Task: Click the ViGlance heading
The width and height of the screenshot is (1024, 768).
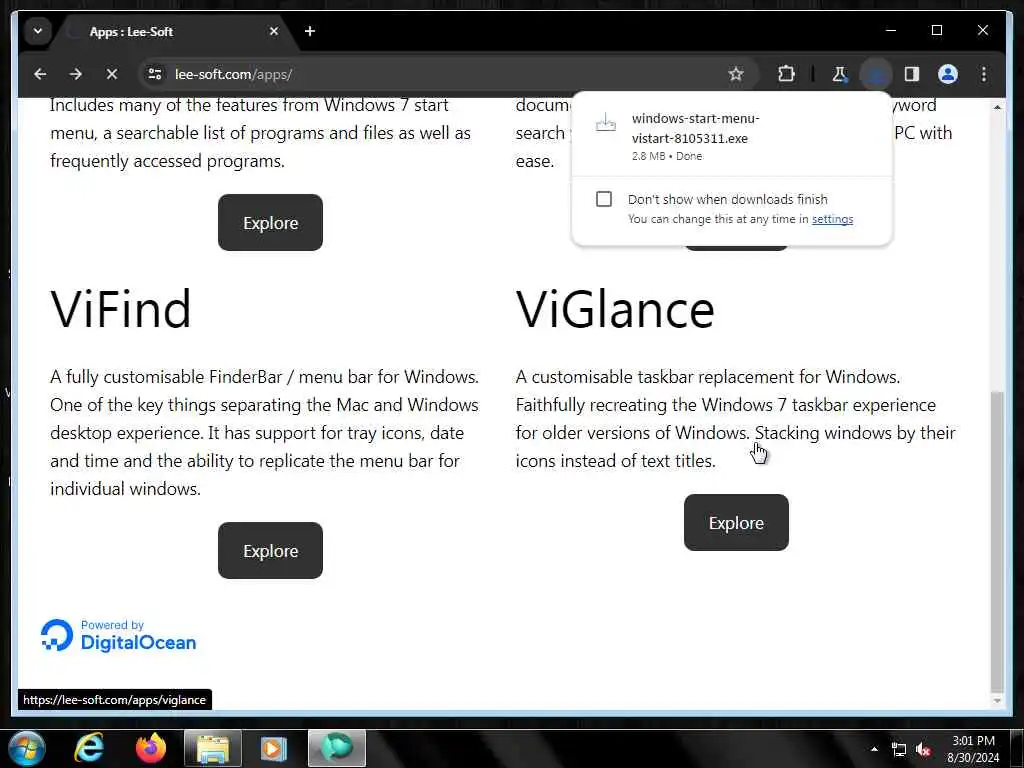Action: [615, 309]
